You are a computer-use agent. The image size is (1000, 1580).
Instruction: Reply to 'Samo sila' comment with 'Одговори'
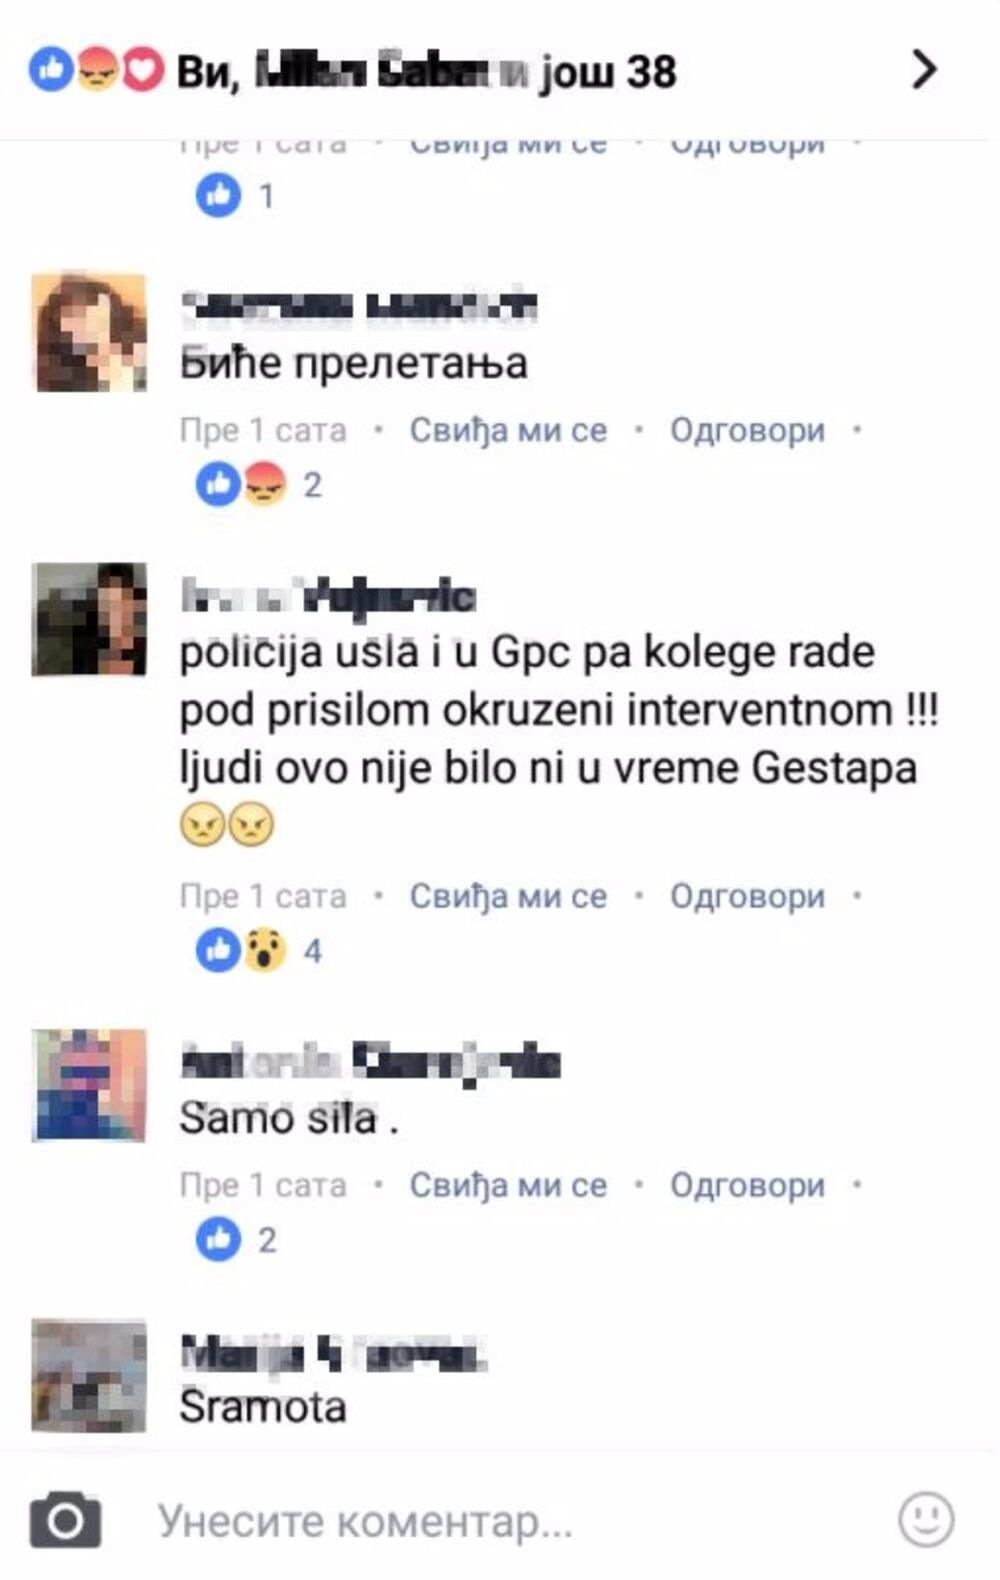pyautogui.click(x=747, y=1185)
